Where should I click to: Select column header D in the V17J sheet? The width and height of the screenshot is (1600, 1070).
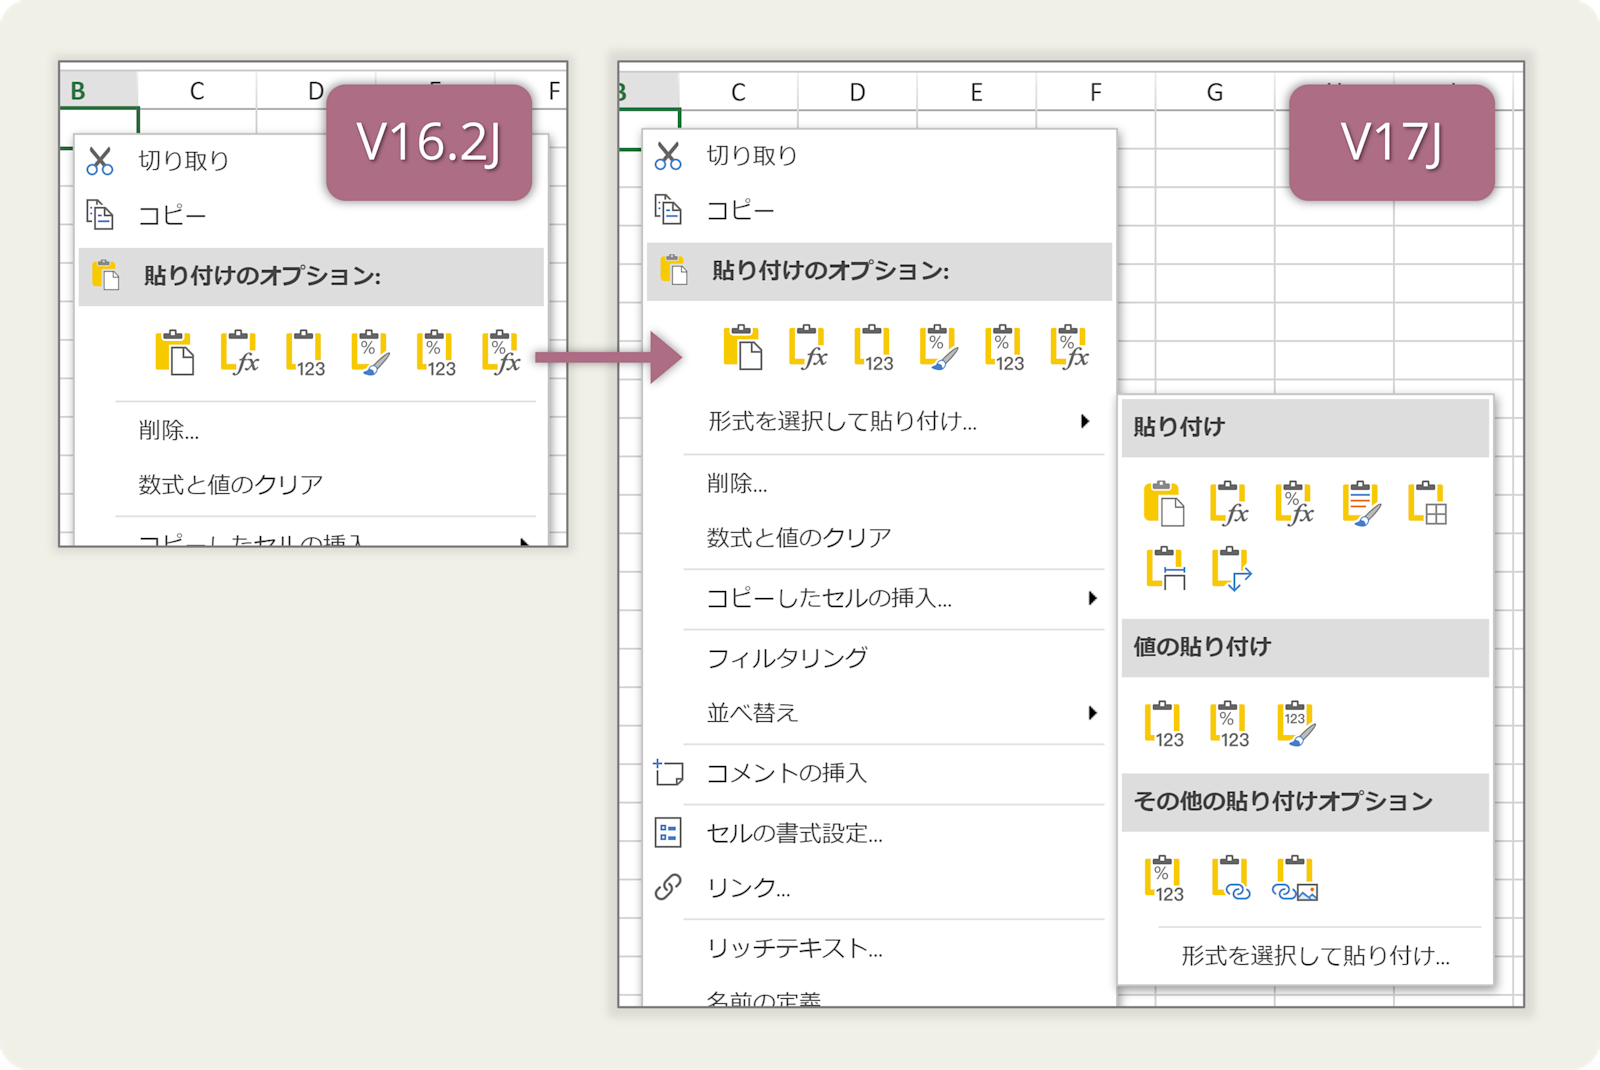click(x=857, y=92)
